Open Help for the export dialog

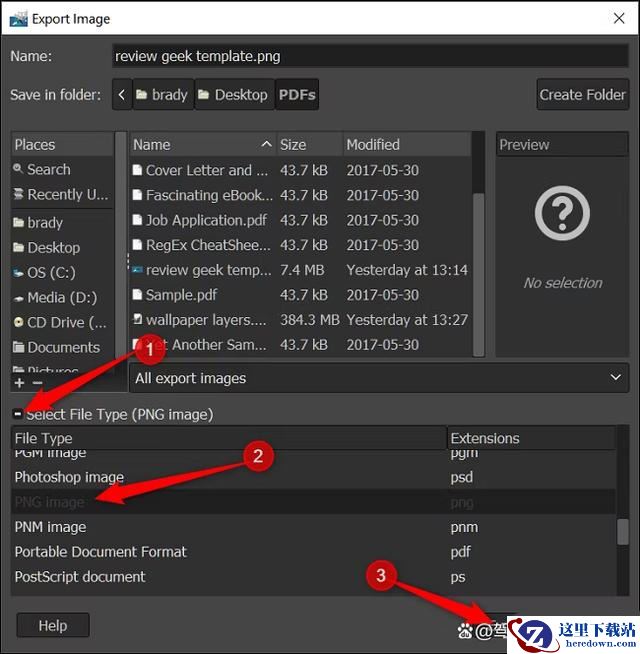point(53,625)
